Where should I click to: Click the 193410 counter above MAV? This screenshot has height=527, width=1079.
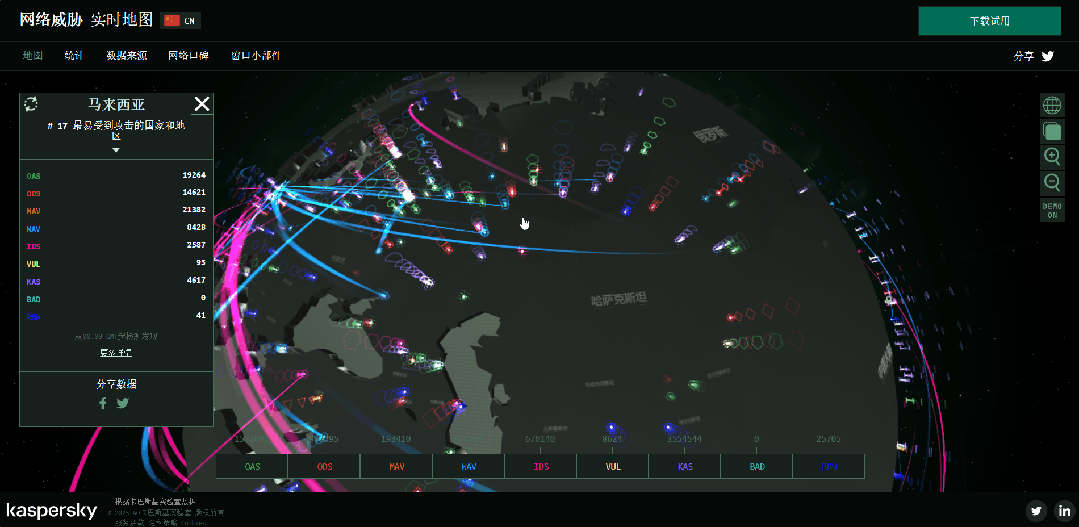coord(396,439)
